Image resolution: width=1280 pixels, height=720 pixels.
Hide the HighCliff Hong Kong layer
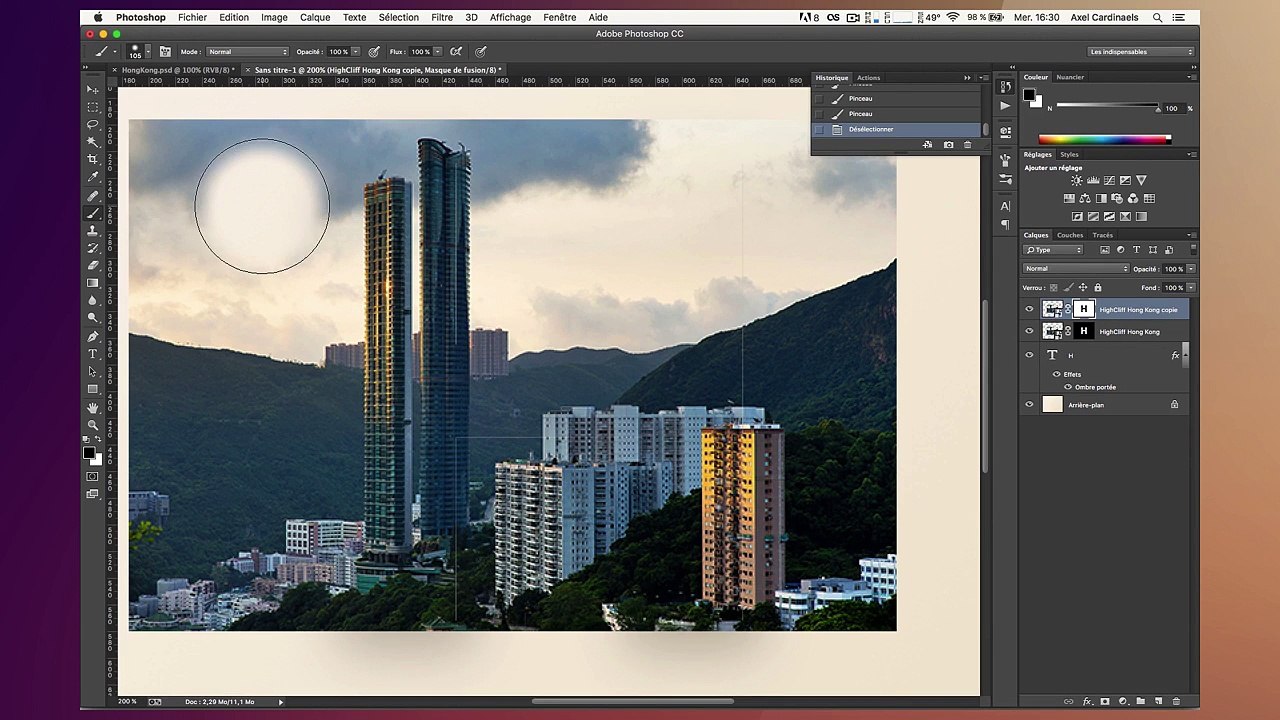pos(1029,331)
